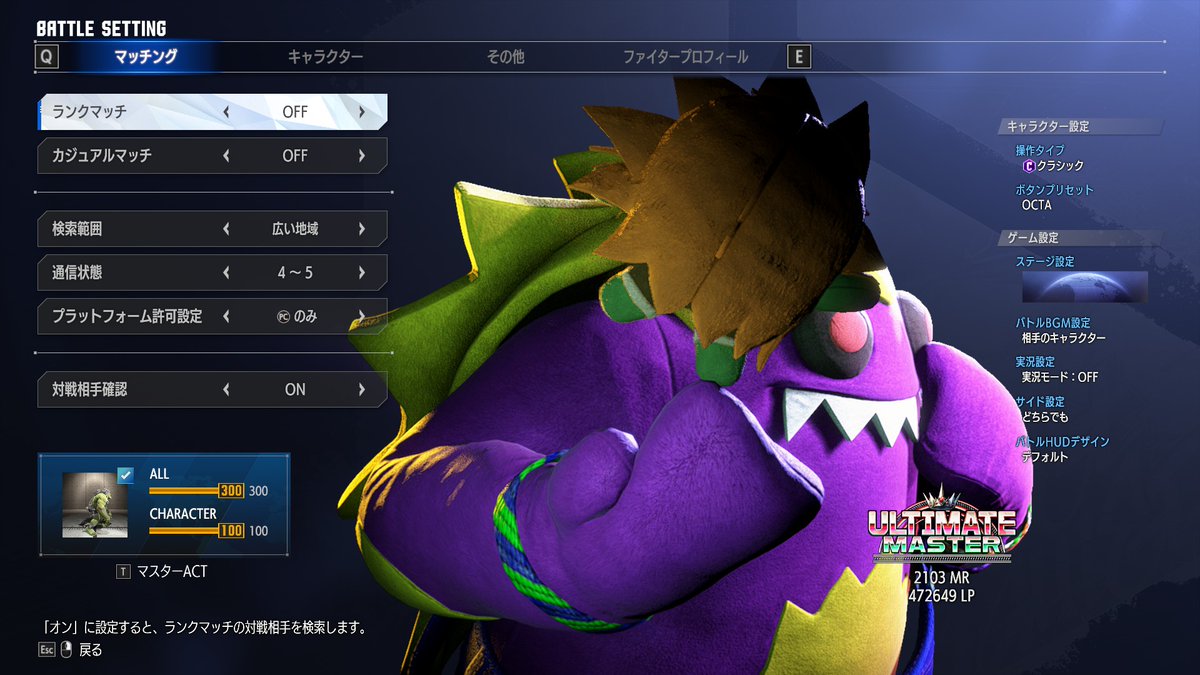Viewport: 1200px width, 675px height.
Task: Click the 検索範囲 label
Action: click(x=76, y=229)
